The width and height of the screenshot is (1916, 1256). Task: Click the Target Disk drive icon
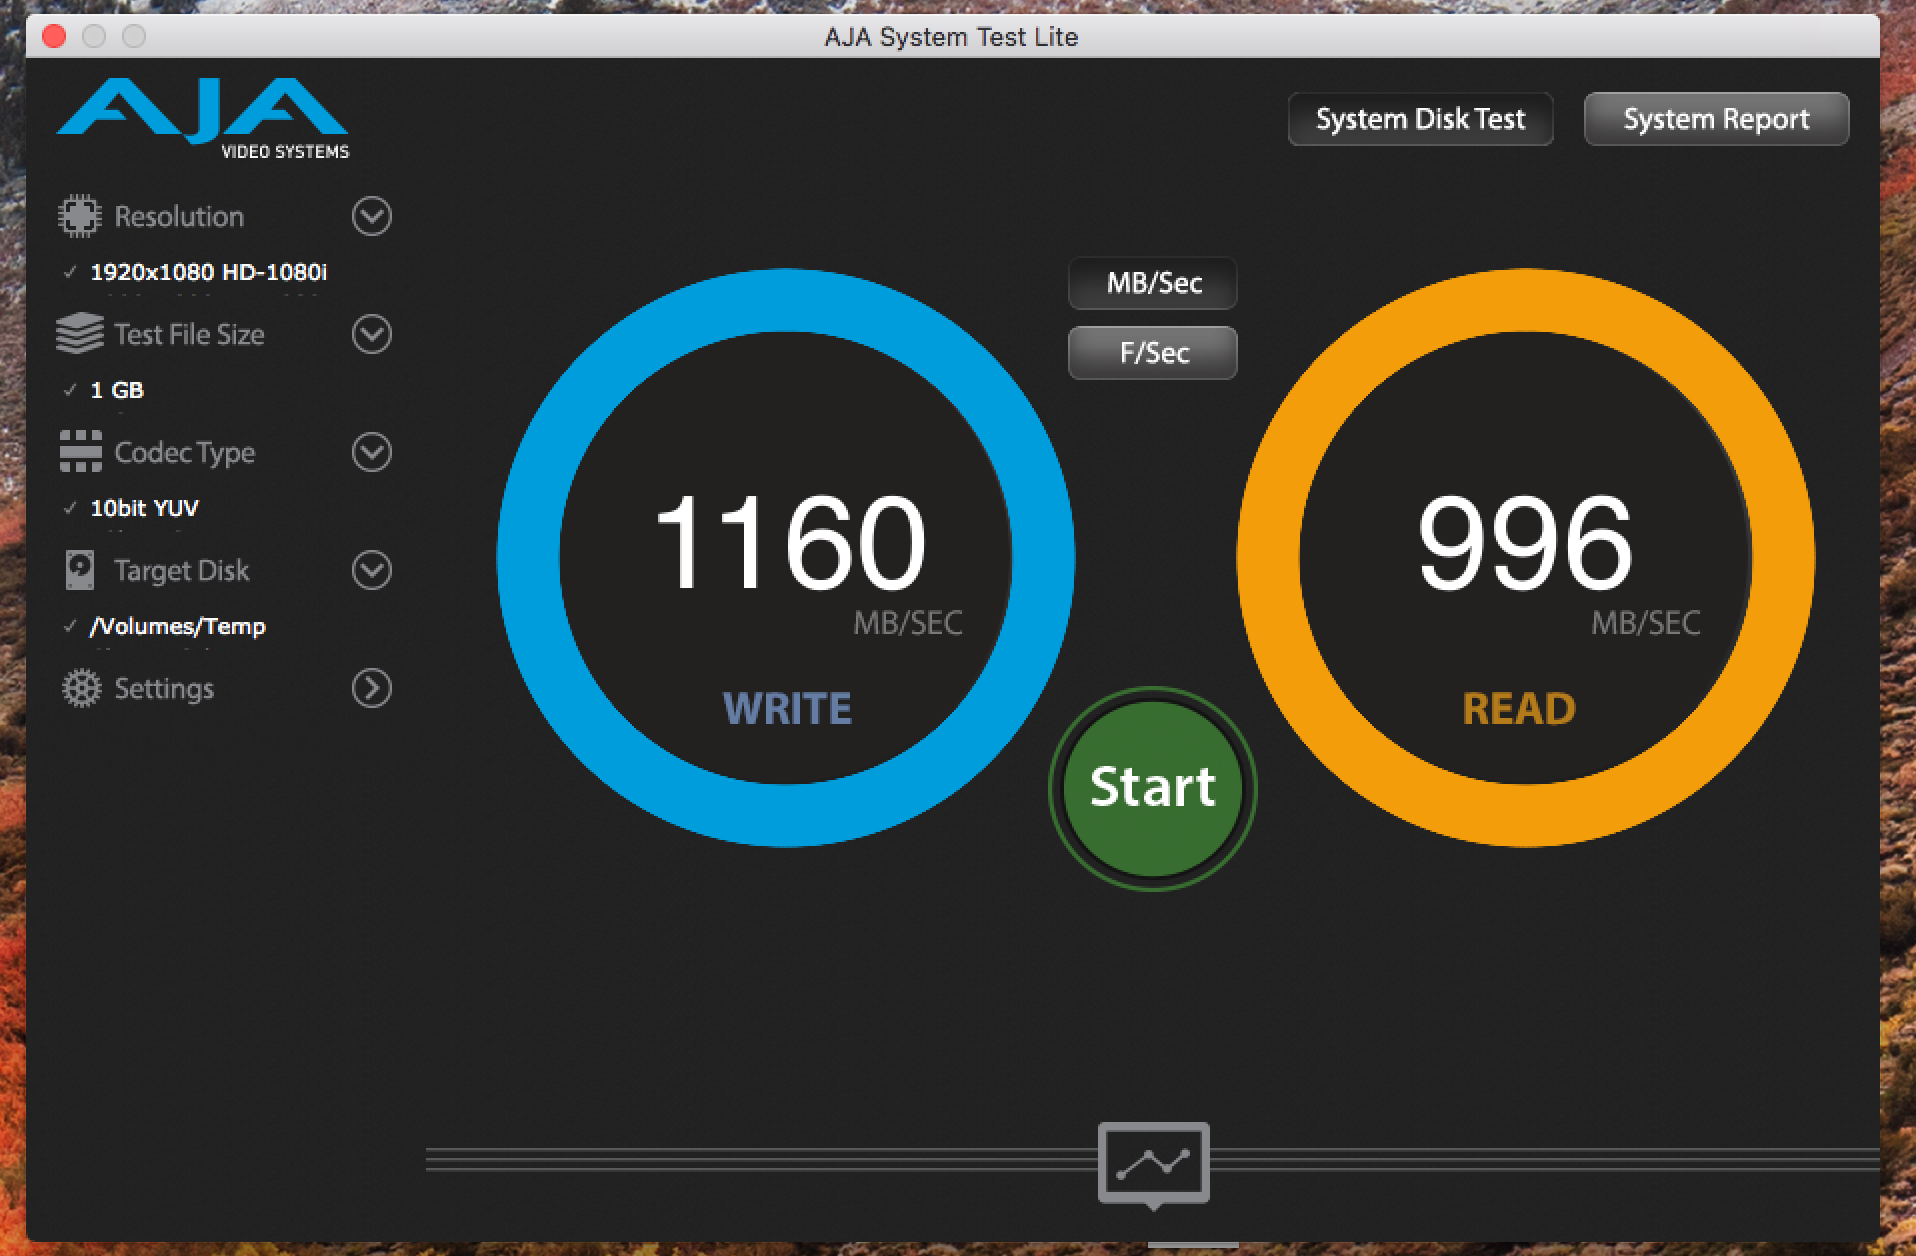(x=80, y=570)
